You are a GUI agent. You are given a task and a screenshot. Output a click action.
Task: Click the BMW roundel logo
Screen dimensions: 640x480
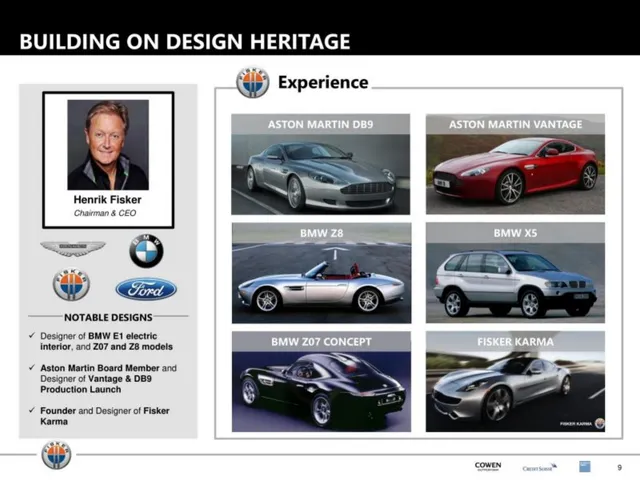coord(146,251)
